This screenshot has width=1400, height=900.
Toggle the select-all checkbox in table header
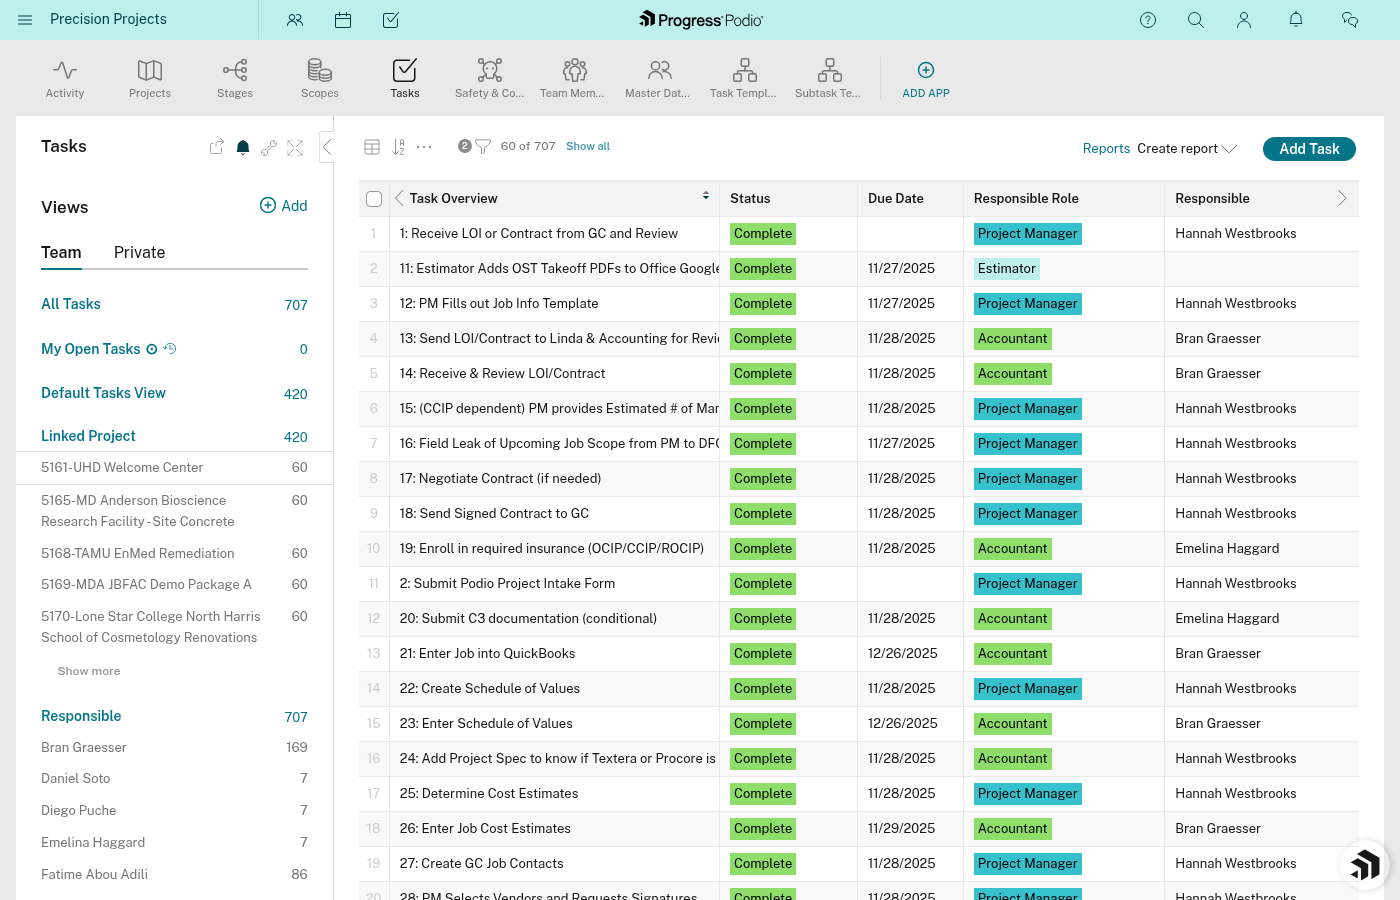coord(374,198)
